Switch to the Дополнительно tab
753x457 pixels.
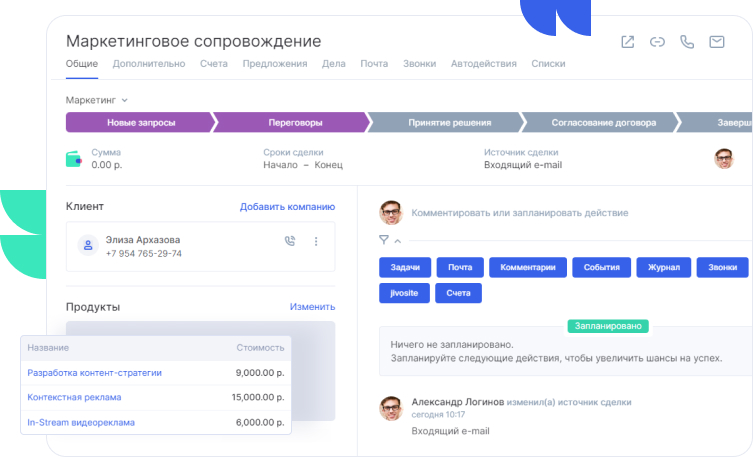149,64
